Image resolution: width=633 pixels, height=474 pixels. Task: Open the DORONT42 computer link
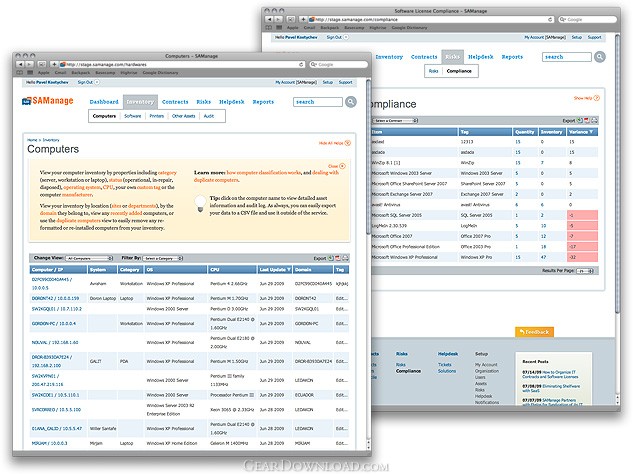click(55, 298)
